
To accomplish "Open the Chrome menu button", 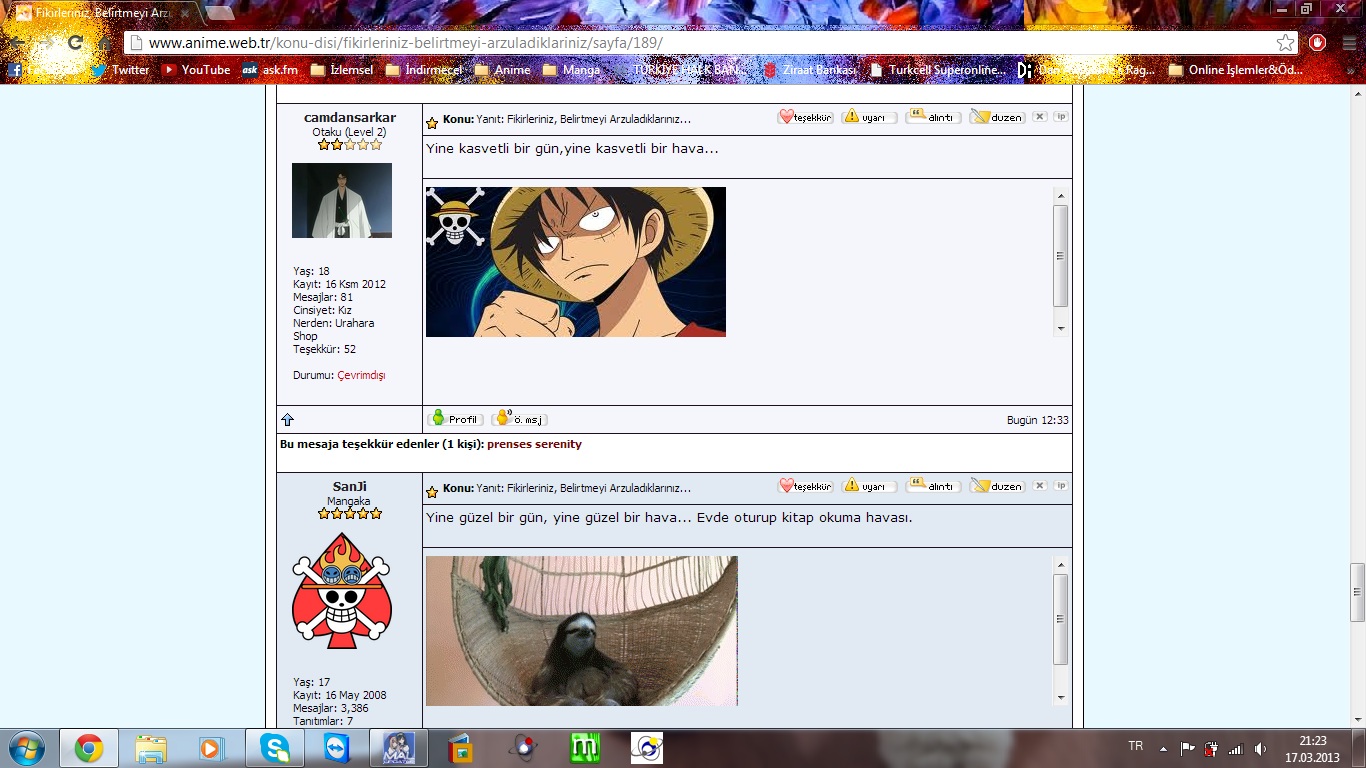I will [x=1347, y=43].
